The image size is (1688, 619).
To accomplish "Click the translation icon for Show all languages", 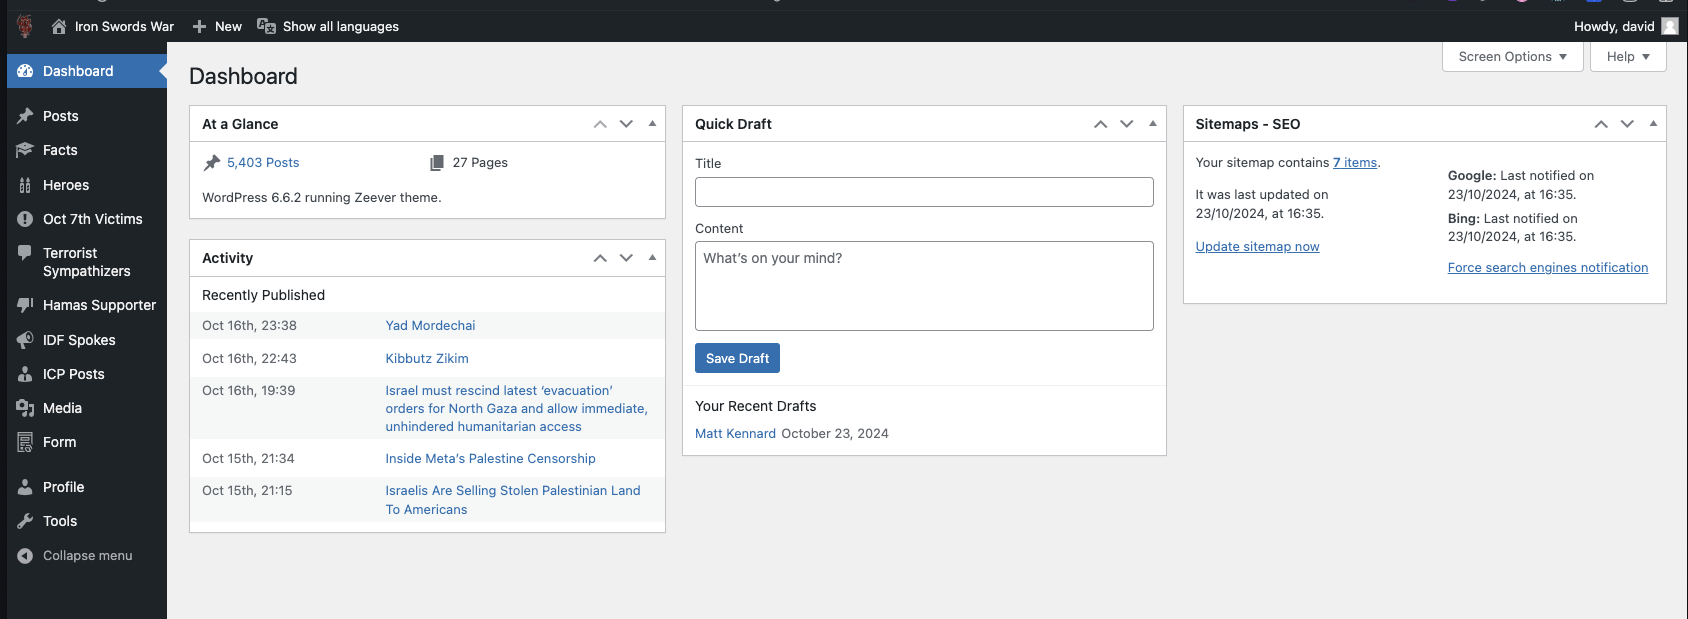I will (x=266, y=27).
